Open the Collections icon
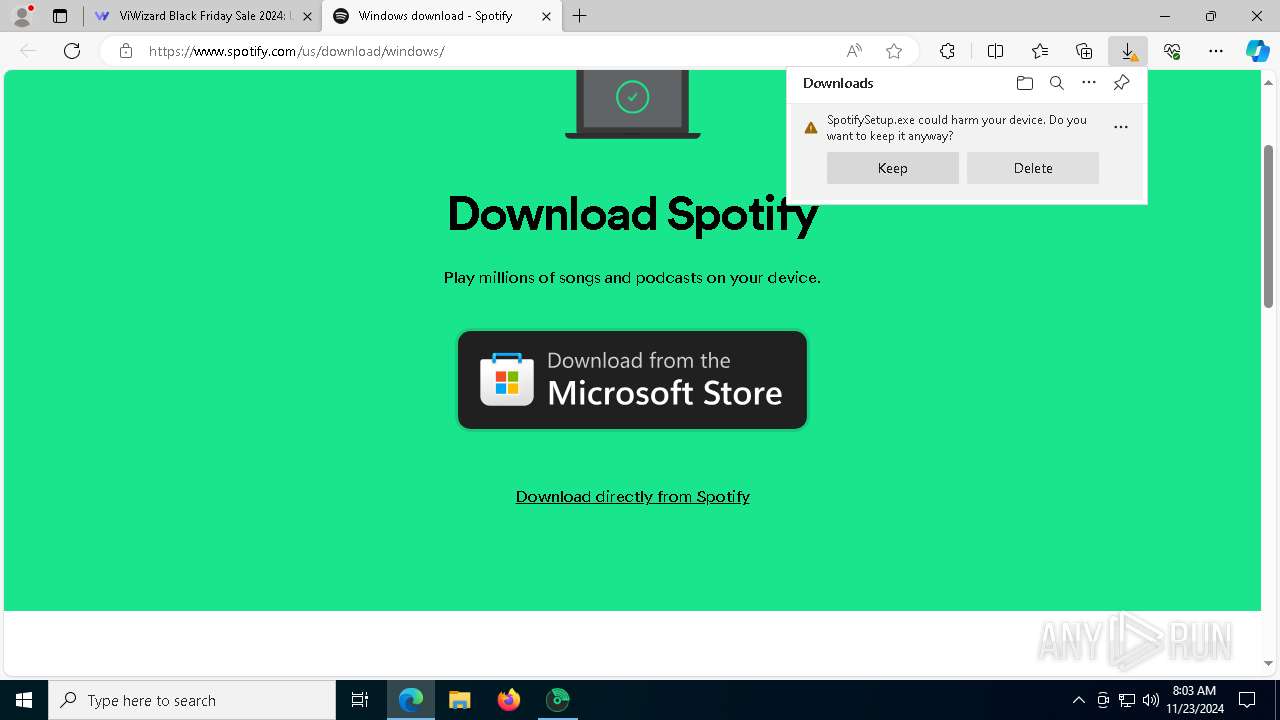This screenshot has height=720, width=1280. pos(1084,51)
